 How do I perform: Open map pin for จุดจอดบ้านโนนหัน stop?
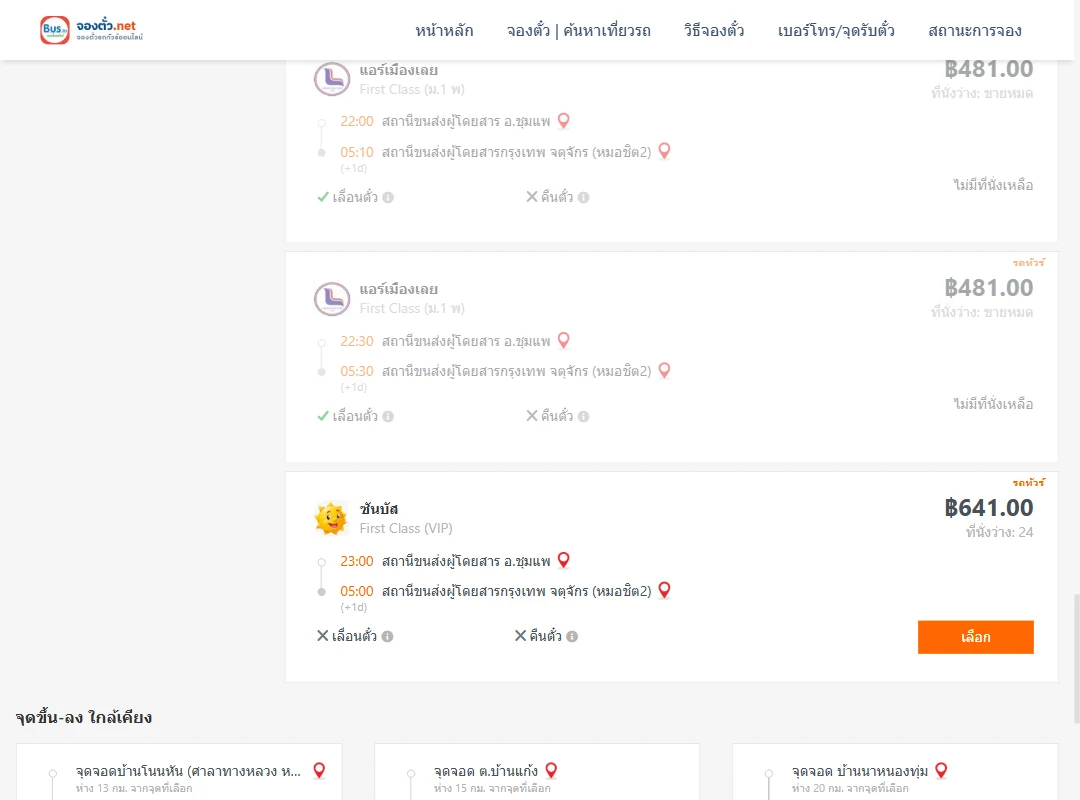tap(319, 770)
